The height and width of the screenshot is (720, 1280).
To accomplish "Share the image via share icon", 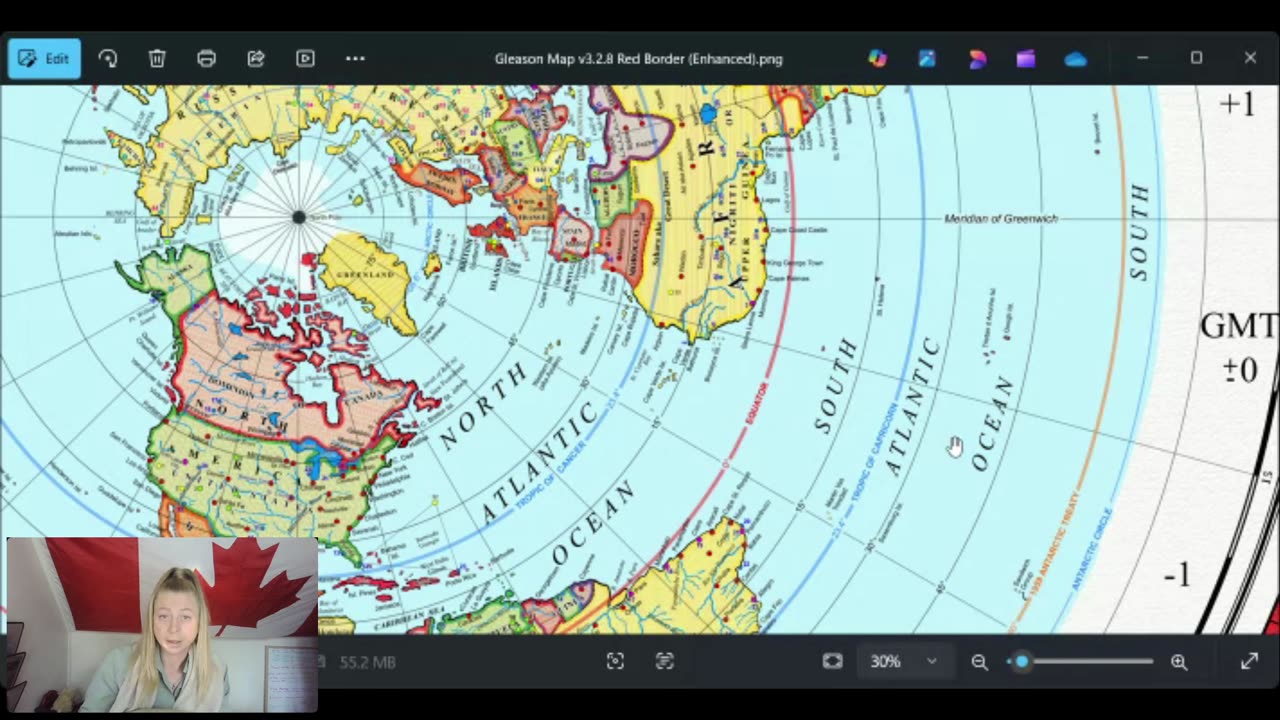I will pyautogui.click(x=256, y=58).
